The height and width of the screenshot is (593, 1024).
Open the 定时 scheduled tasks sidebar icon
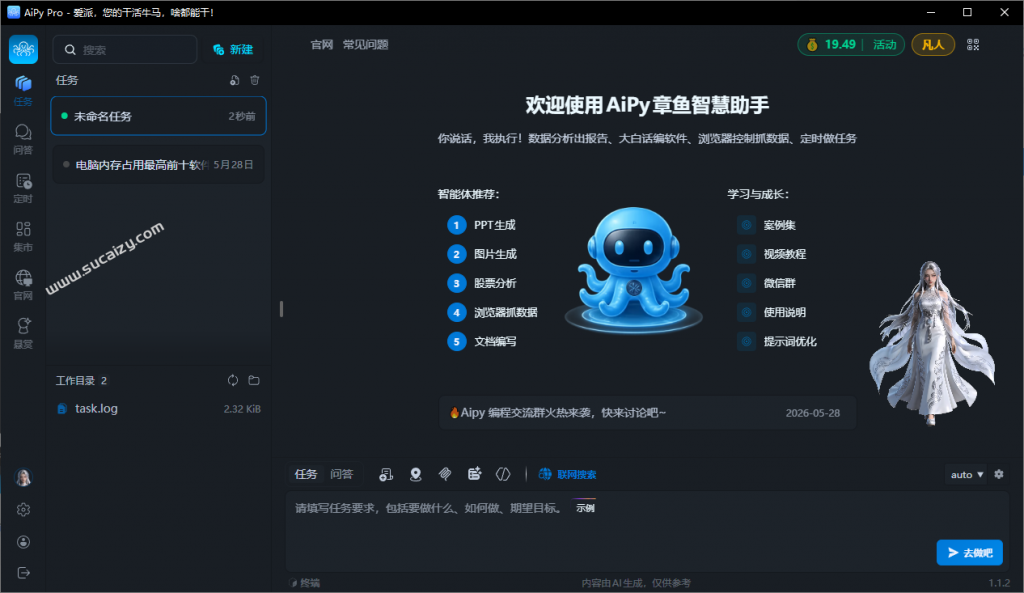click(24, 188)
